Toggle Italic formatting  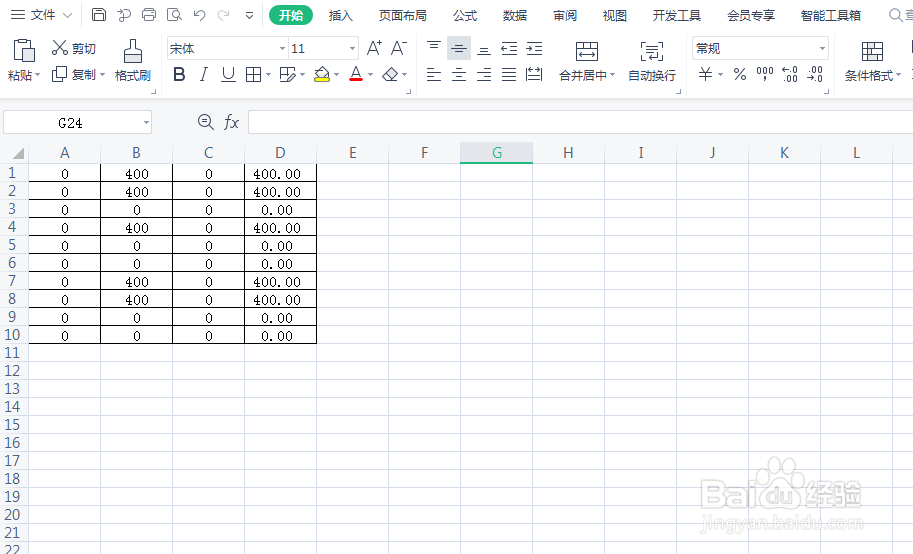click(x=204, y=75)
